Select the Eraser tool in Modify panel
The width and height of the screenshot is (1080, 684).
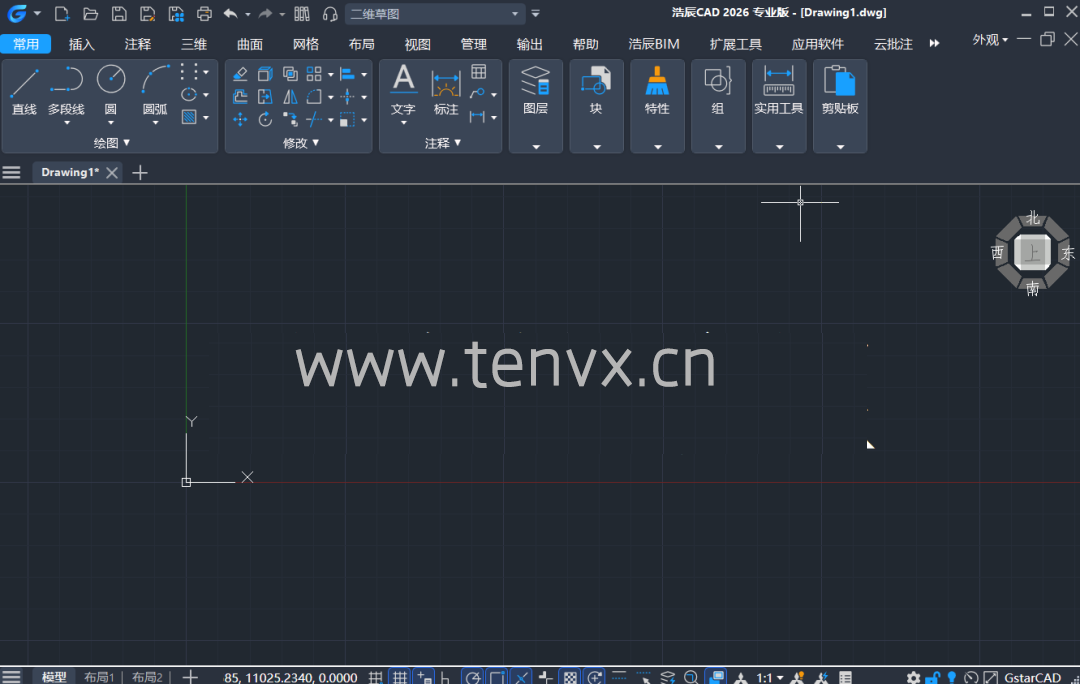(x=240, y=74)
